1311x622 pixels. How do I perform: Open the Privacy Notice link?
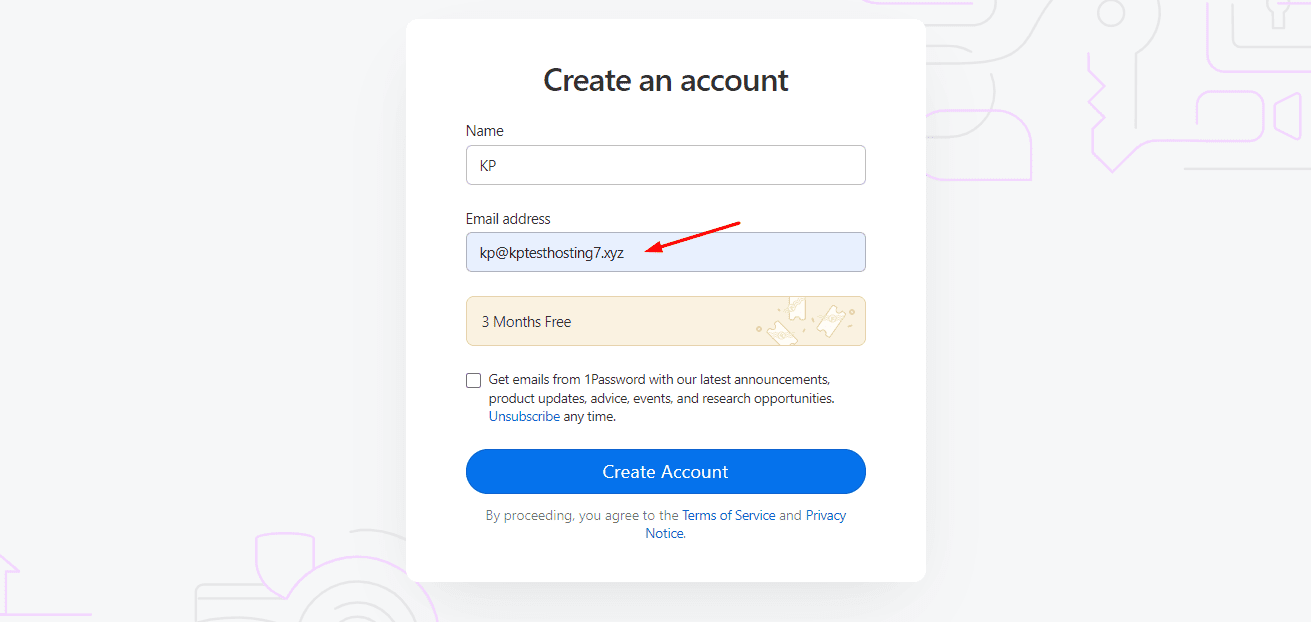tap(825, 516)
